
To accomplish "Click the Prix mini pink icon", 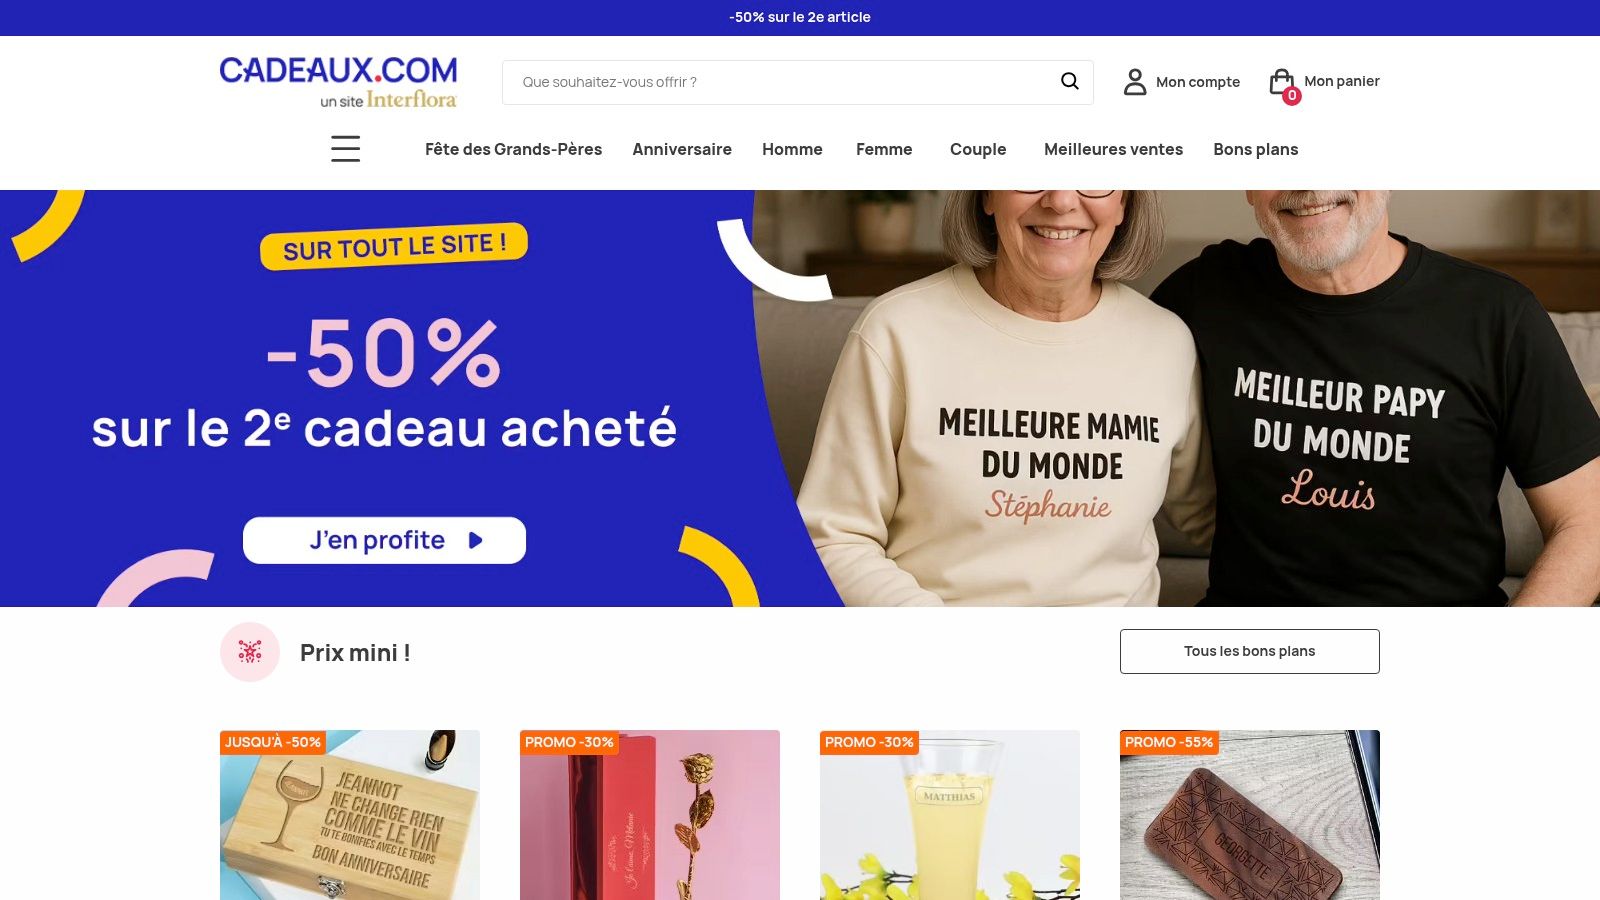I will (x=250, y=652).
